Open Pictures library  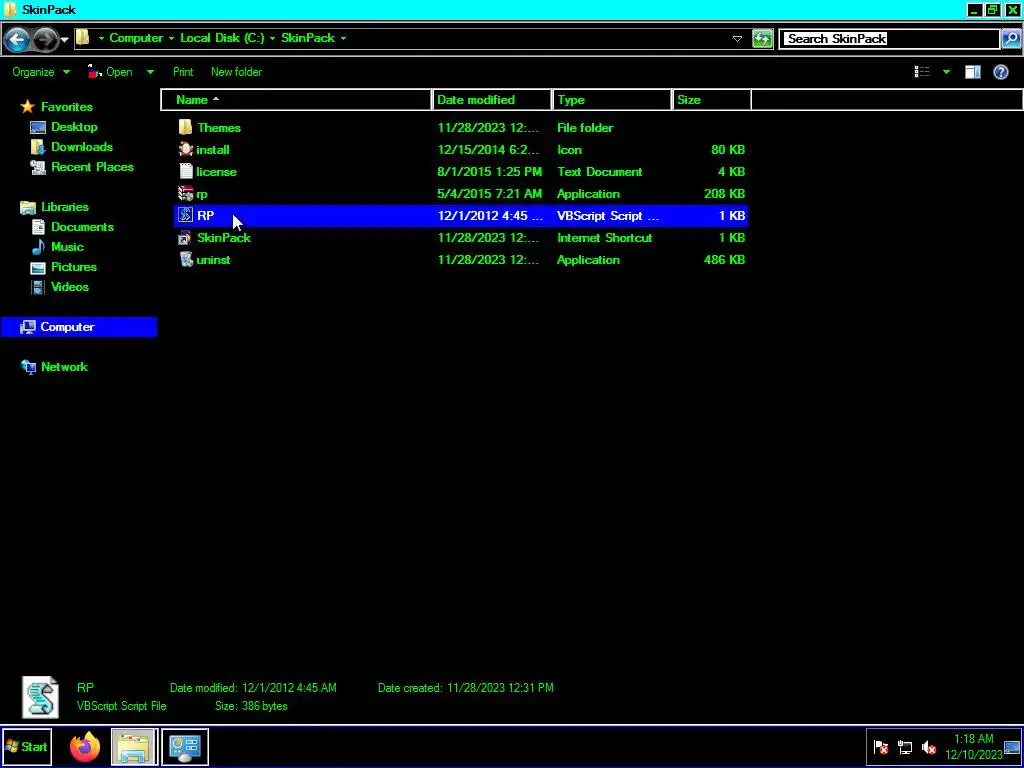[74, 266]
